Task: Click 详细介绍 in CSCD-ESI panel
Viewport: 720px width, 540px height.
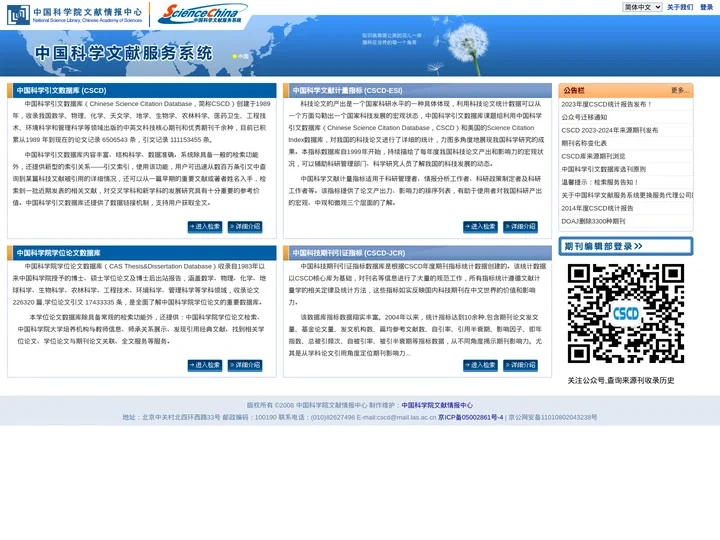Action: click(x=520, y=226)
